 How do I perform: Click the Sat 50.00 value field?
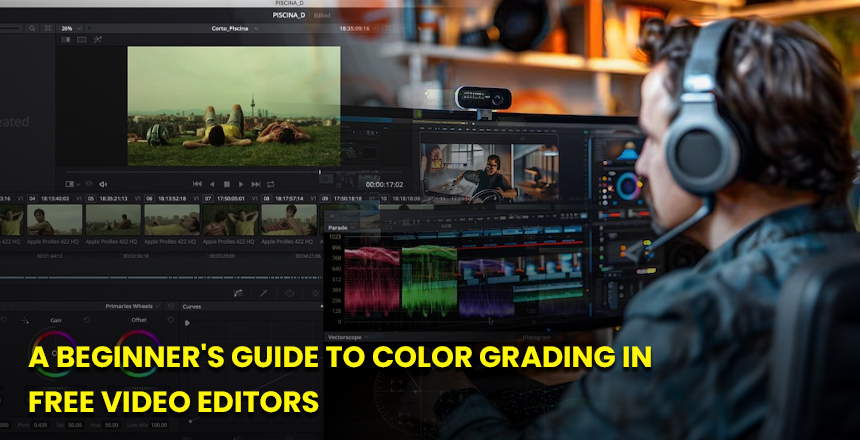tap(75, 425)
